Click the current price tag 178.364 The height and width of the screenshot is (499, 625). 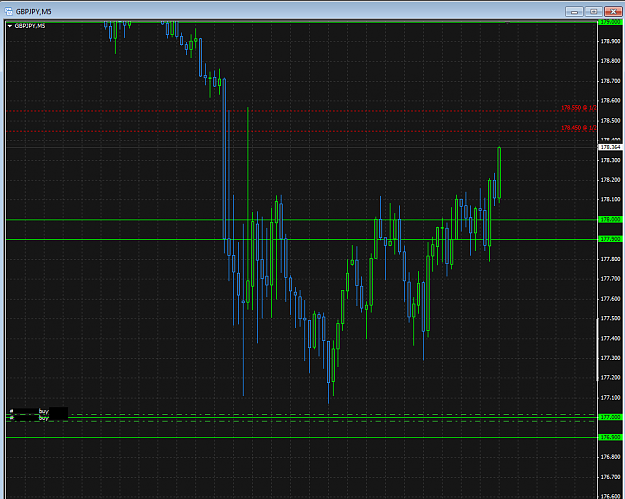[610, 147]
